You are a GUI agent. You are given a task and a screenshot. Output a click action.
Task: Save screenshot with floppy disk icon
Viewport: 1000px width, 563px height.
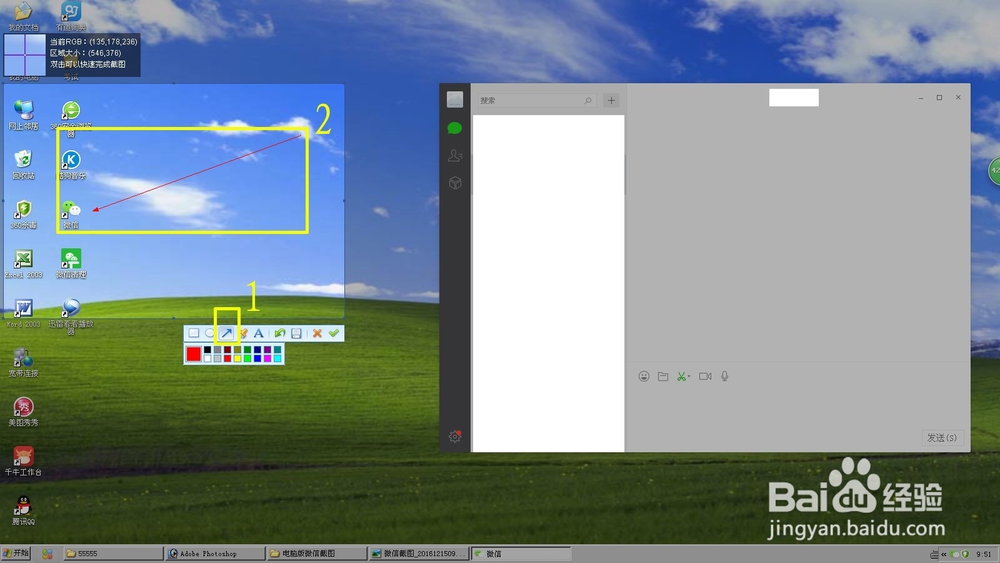[296, 333]
